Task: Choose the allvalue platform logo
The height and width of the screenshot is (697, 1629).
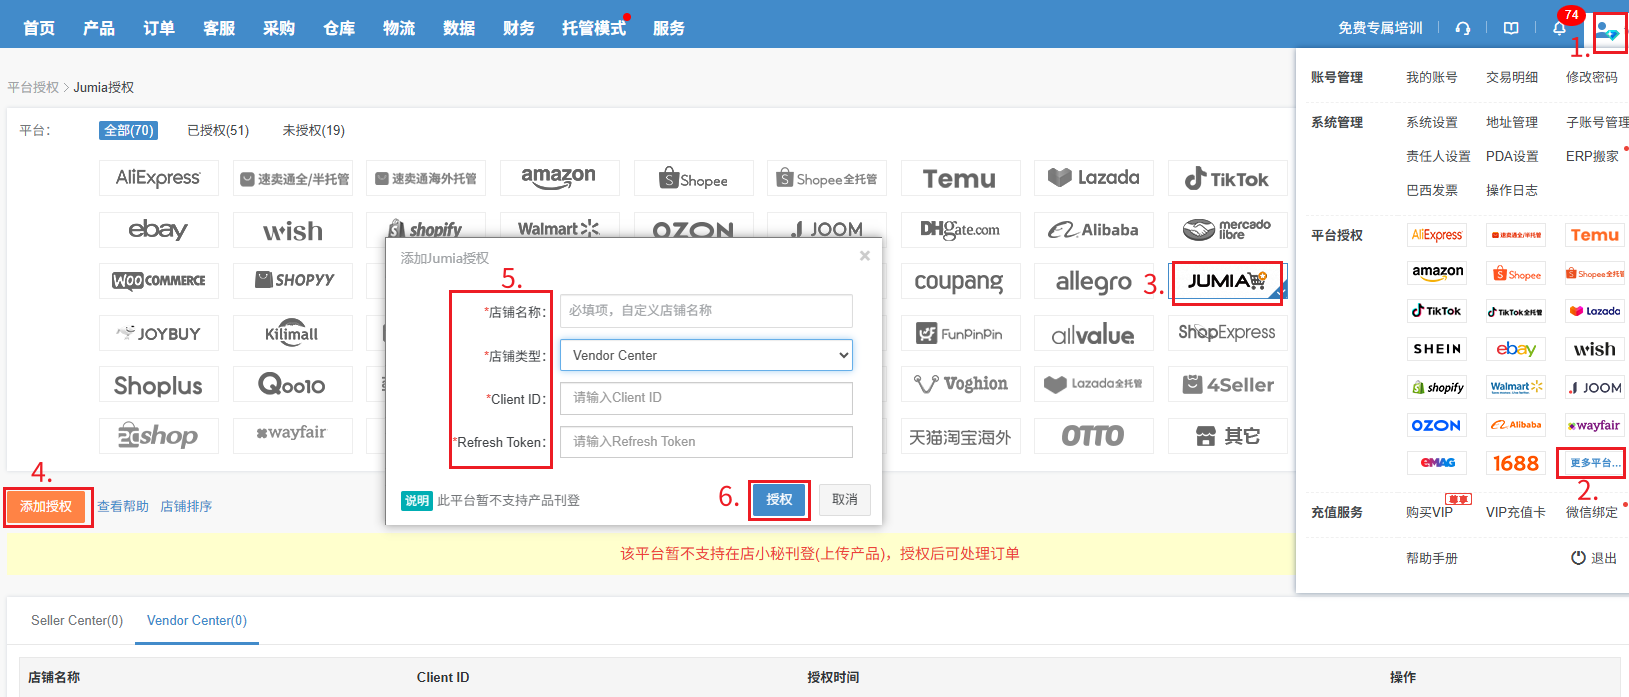Action: tap(1094, 333)
